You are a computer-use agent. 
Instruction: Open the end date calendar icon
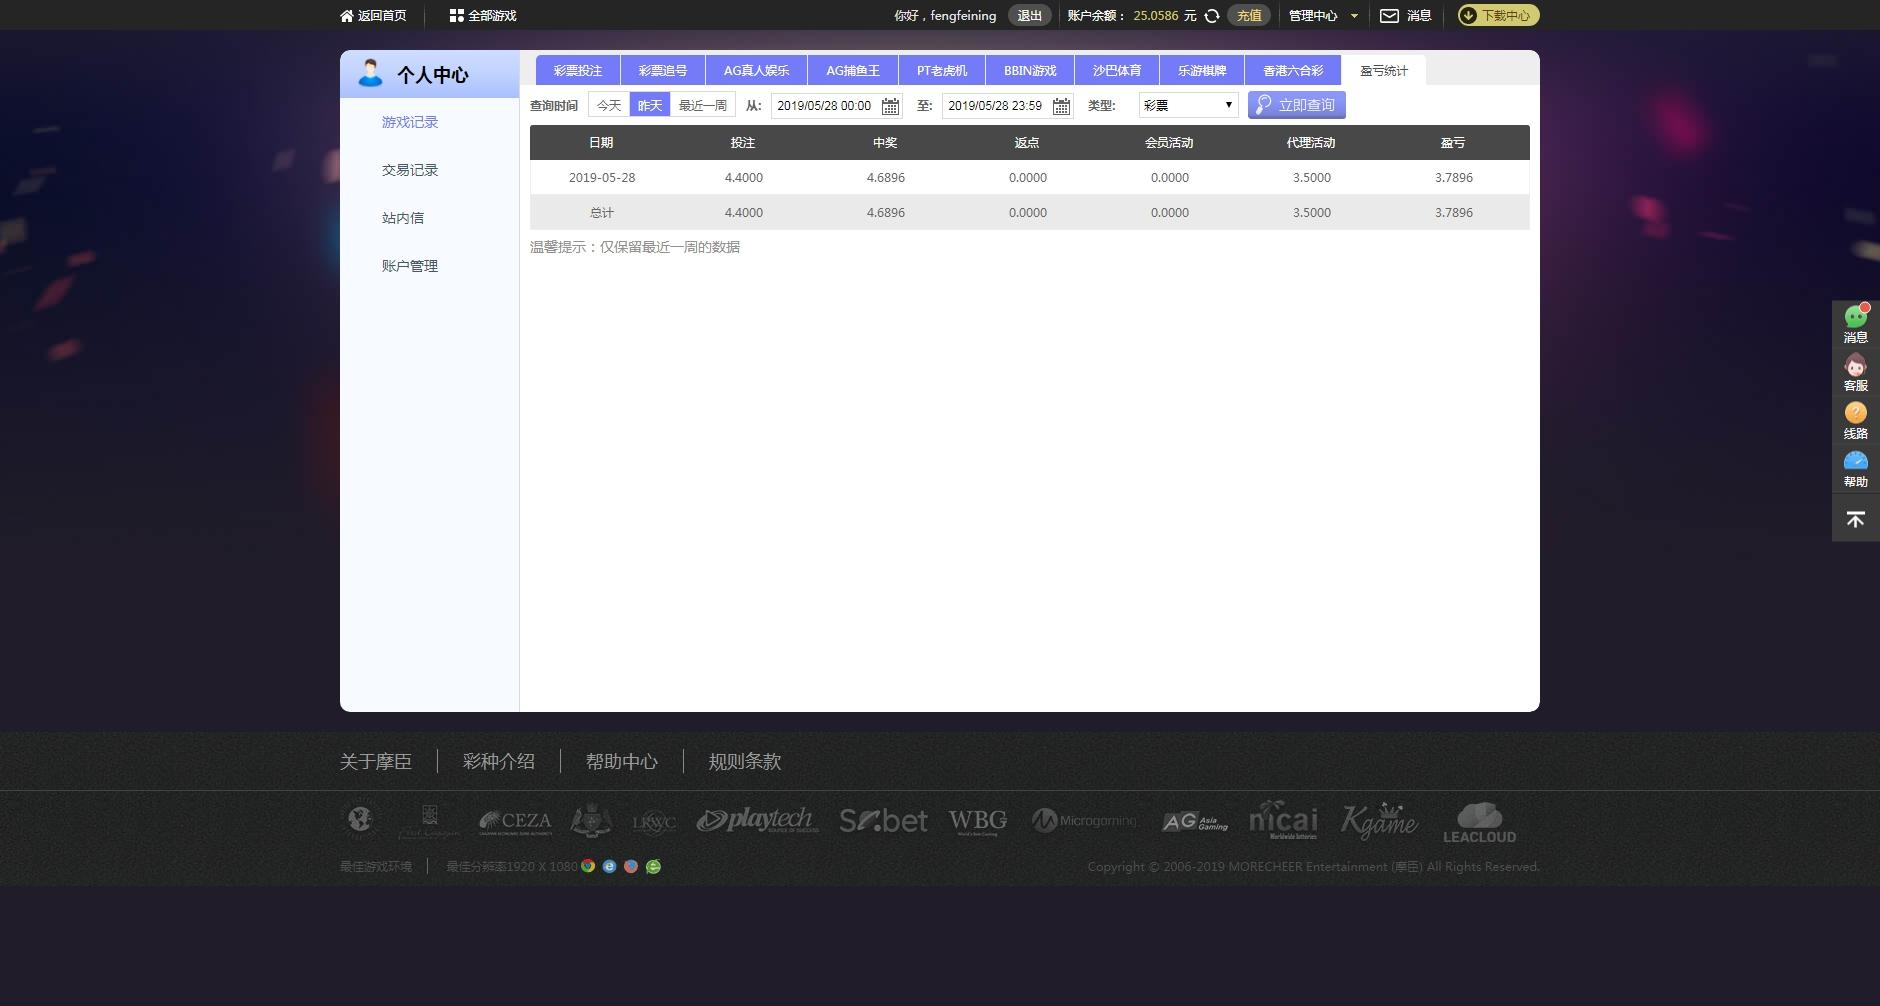pyautogui.click(x=1061, y=106)
